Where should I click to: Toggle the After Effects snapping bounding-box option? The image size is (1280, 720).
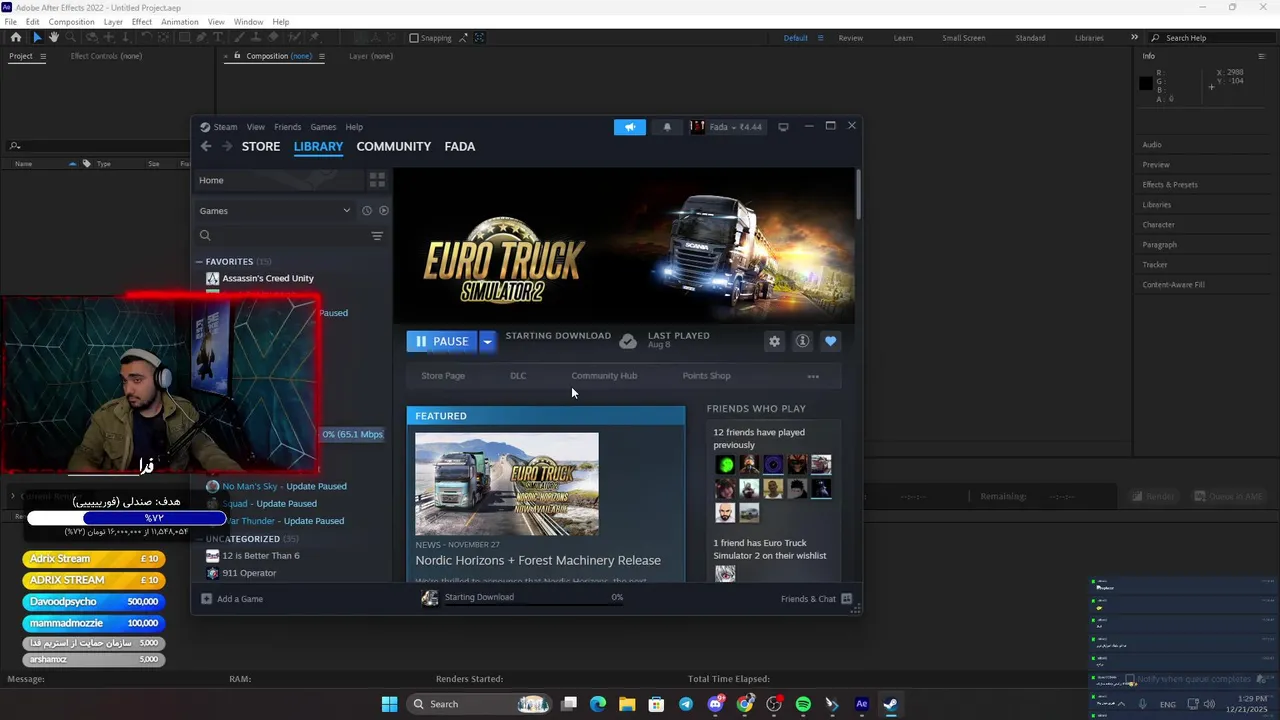[x=480, y=38]
